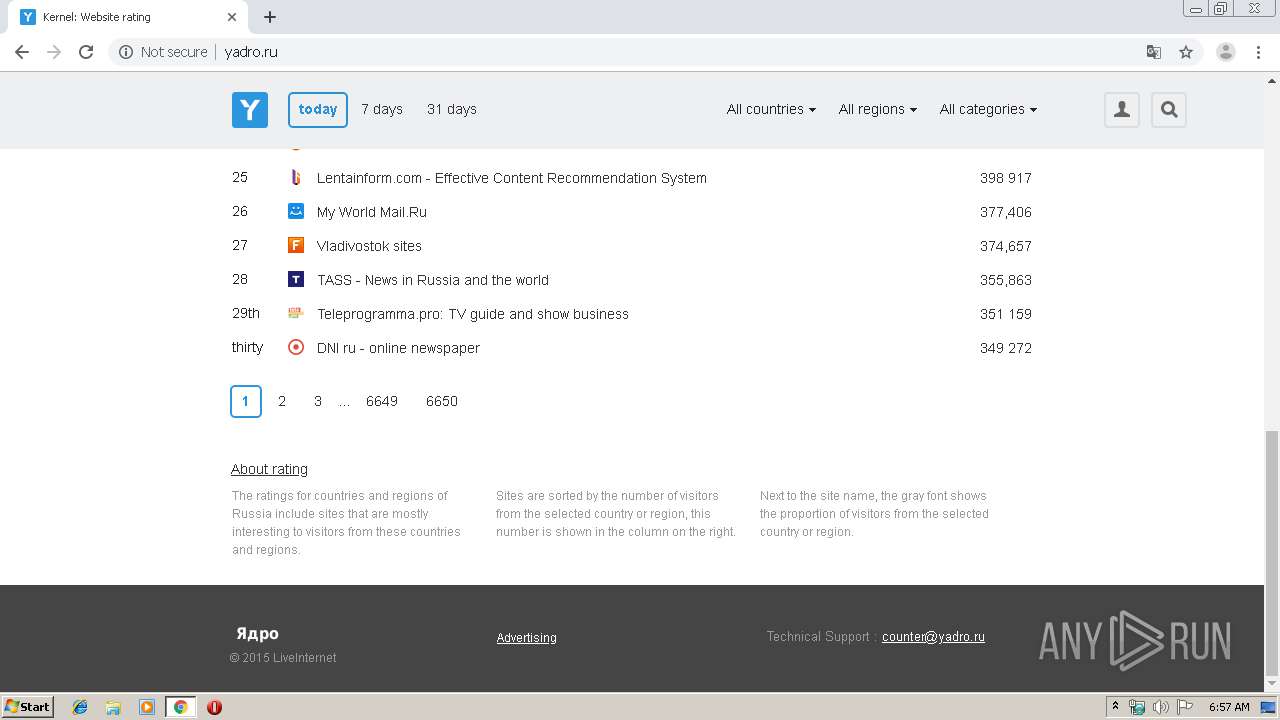Open My World Mail.Ru link
The height and width of the screenshot is (720, 1280).
[x=372, y=212]
